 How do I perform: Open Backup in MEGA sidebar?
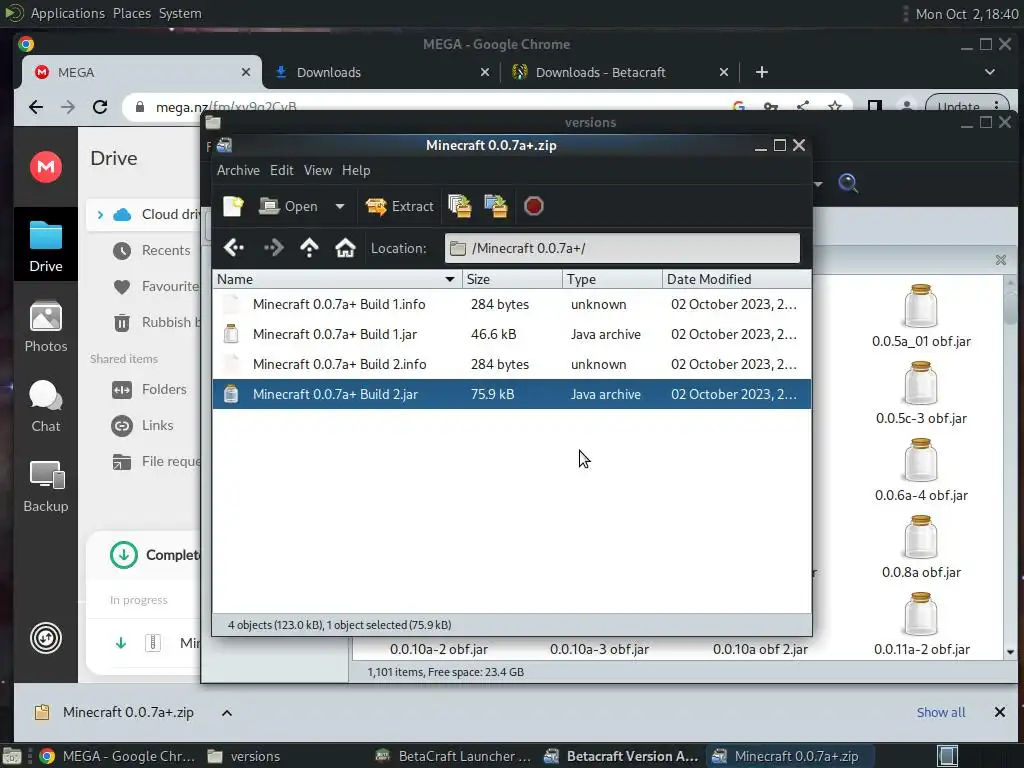pyautogui.click(x=46, y=487)
